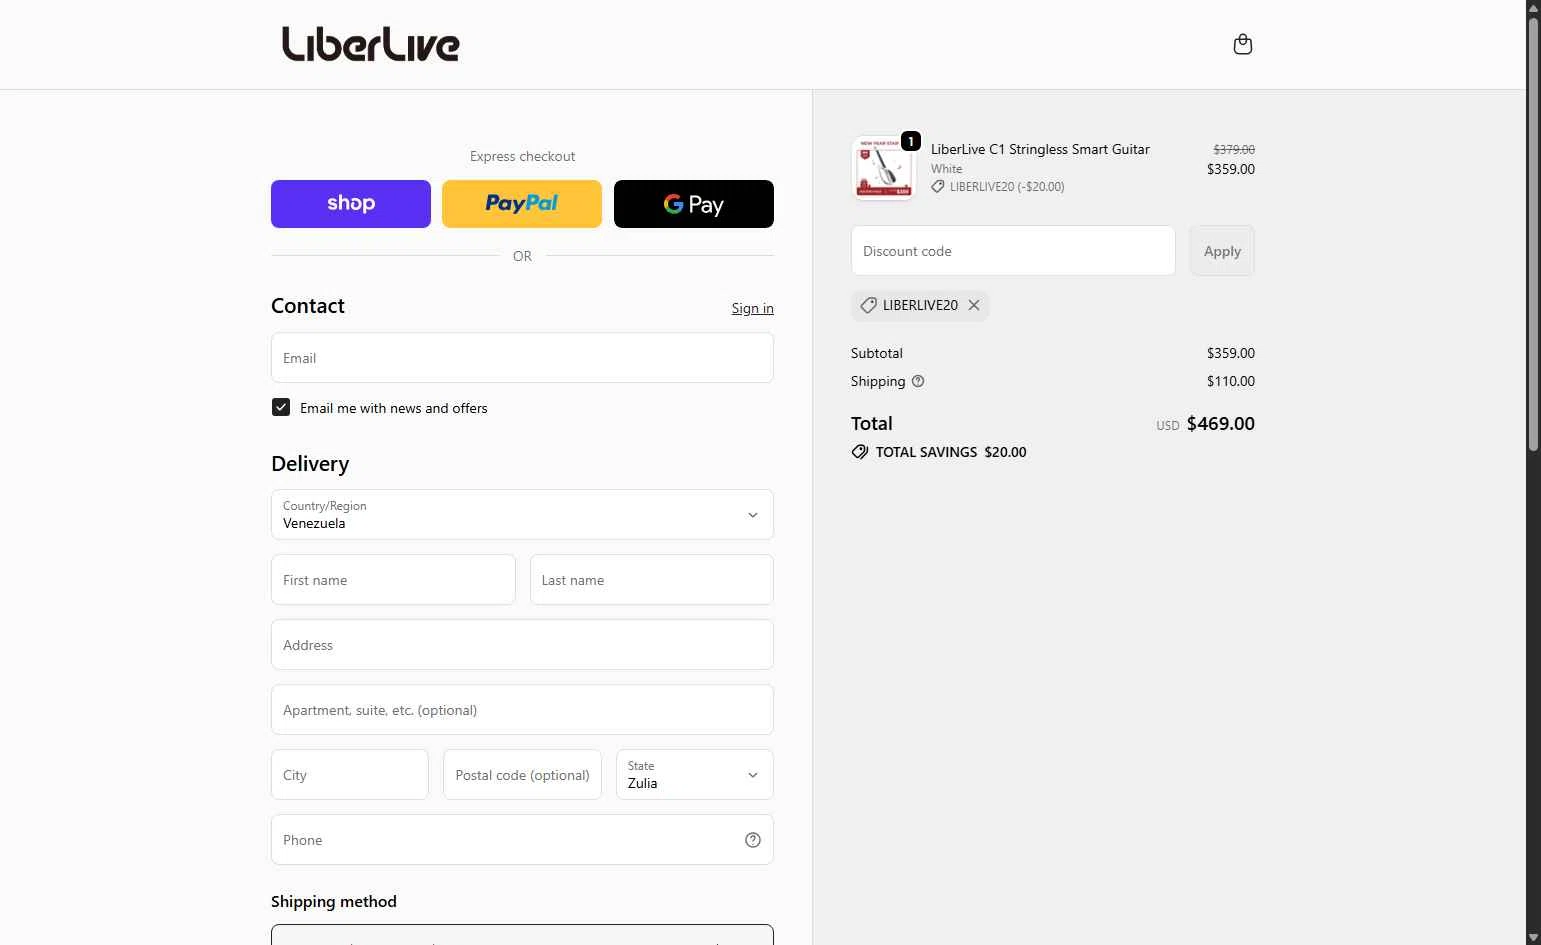The image size is (1541, 945).
Task: Click the page vertical scrollbar
Action: 1533,235
